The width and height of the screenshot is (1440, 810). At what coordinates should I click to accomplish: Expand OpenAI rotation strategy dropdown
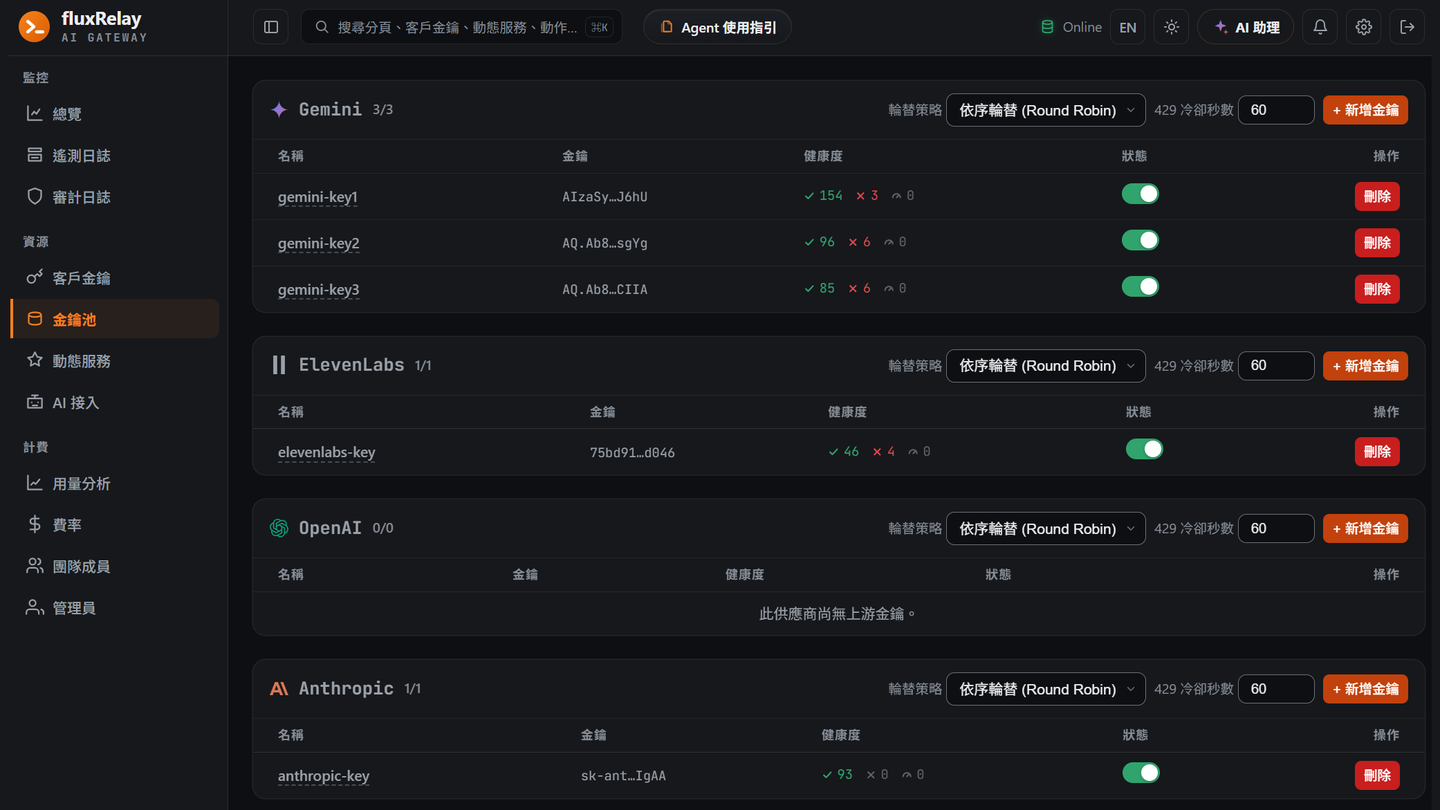pos(1046,528)
